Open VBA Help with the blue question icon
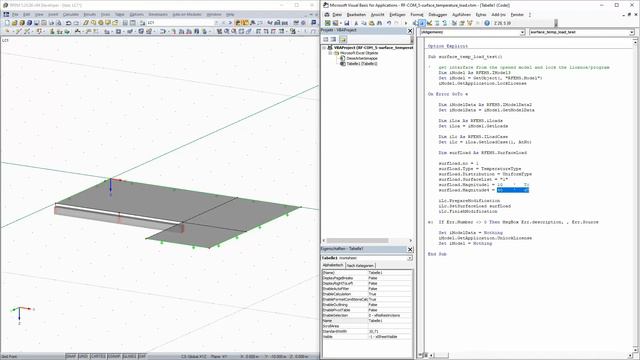 pyautogui.click(x=487, y=23)
